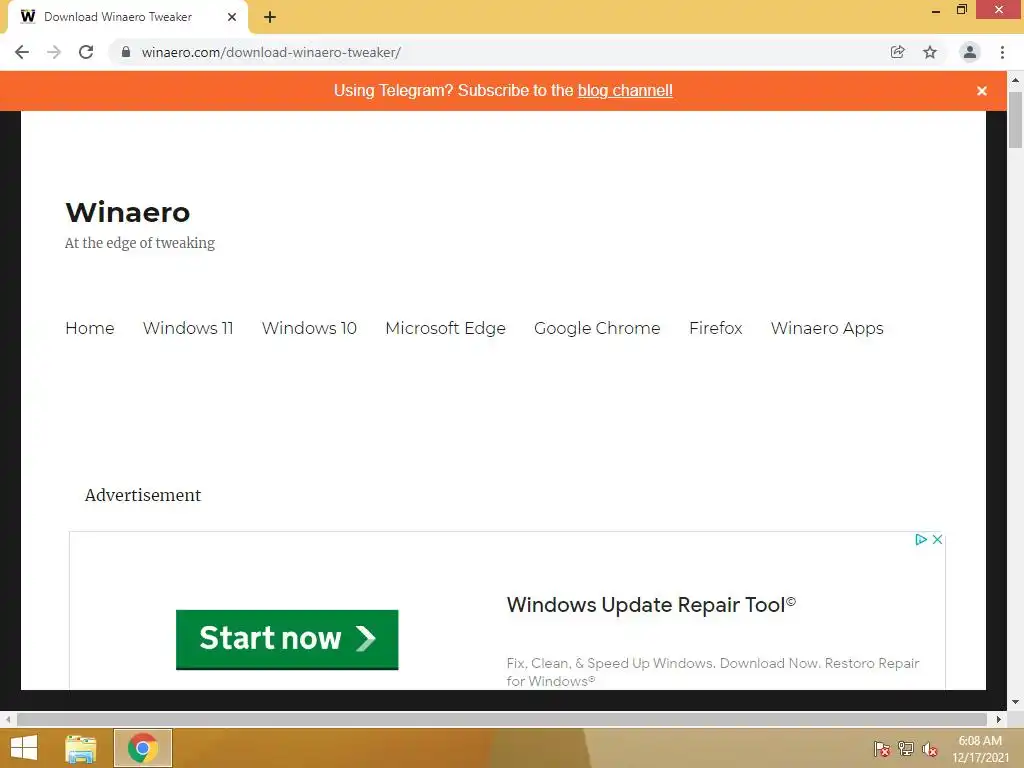The height and width of the screenshot is (768, 1024).
Task: Click the scroll down arrow
Action: (1015, 702)
